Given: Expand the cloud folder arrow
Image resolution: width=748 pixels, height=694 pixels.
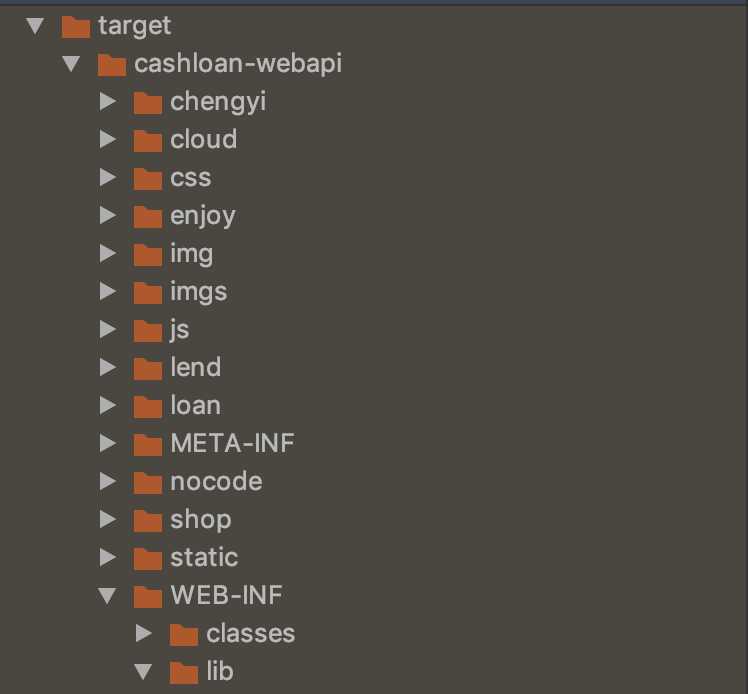Looking at the screenshot, I should [x=108, y=139].
